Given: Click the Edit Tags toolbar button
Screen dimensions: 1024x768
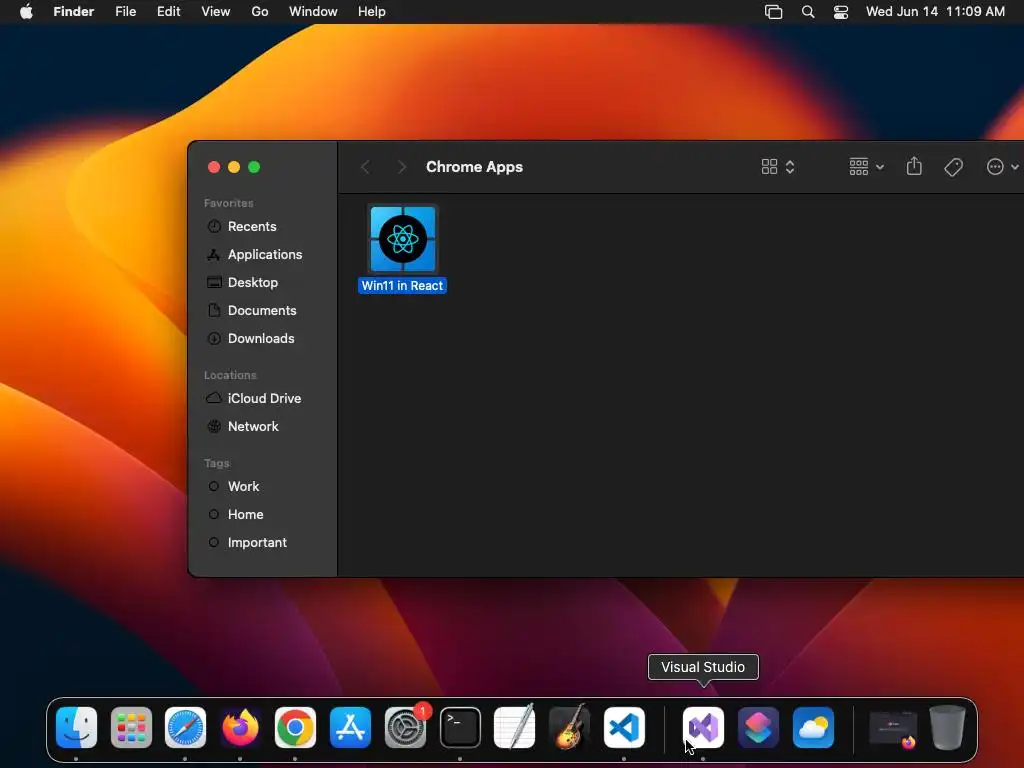Looking at the screenshot, I should 953,167.
